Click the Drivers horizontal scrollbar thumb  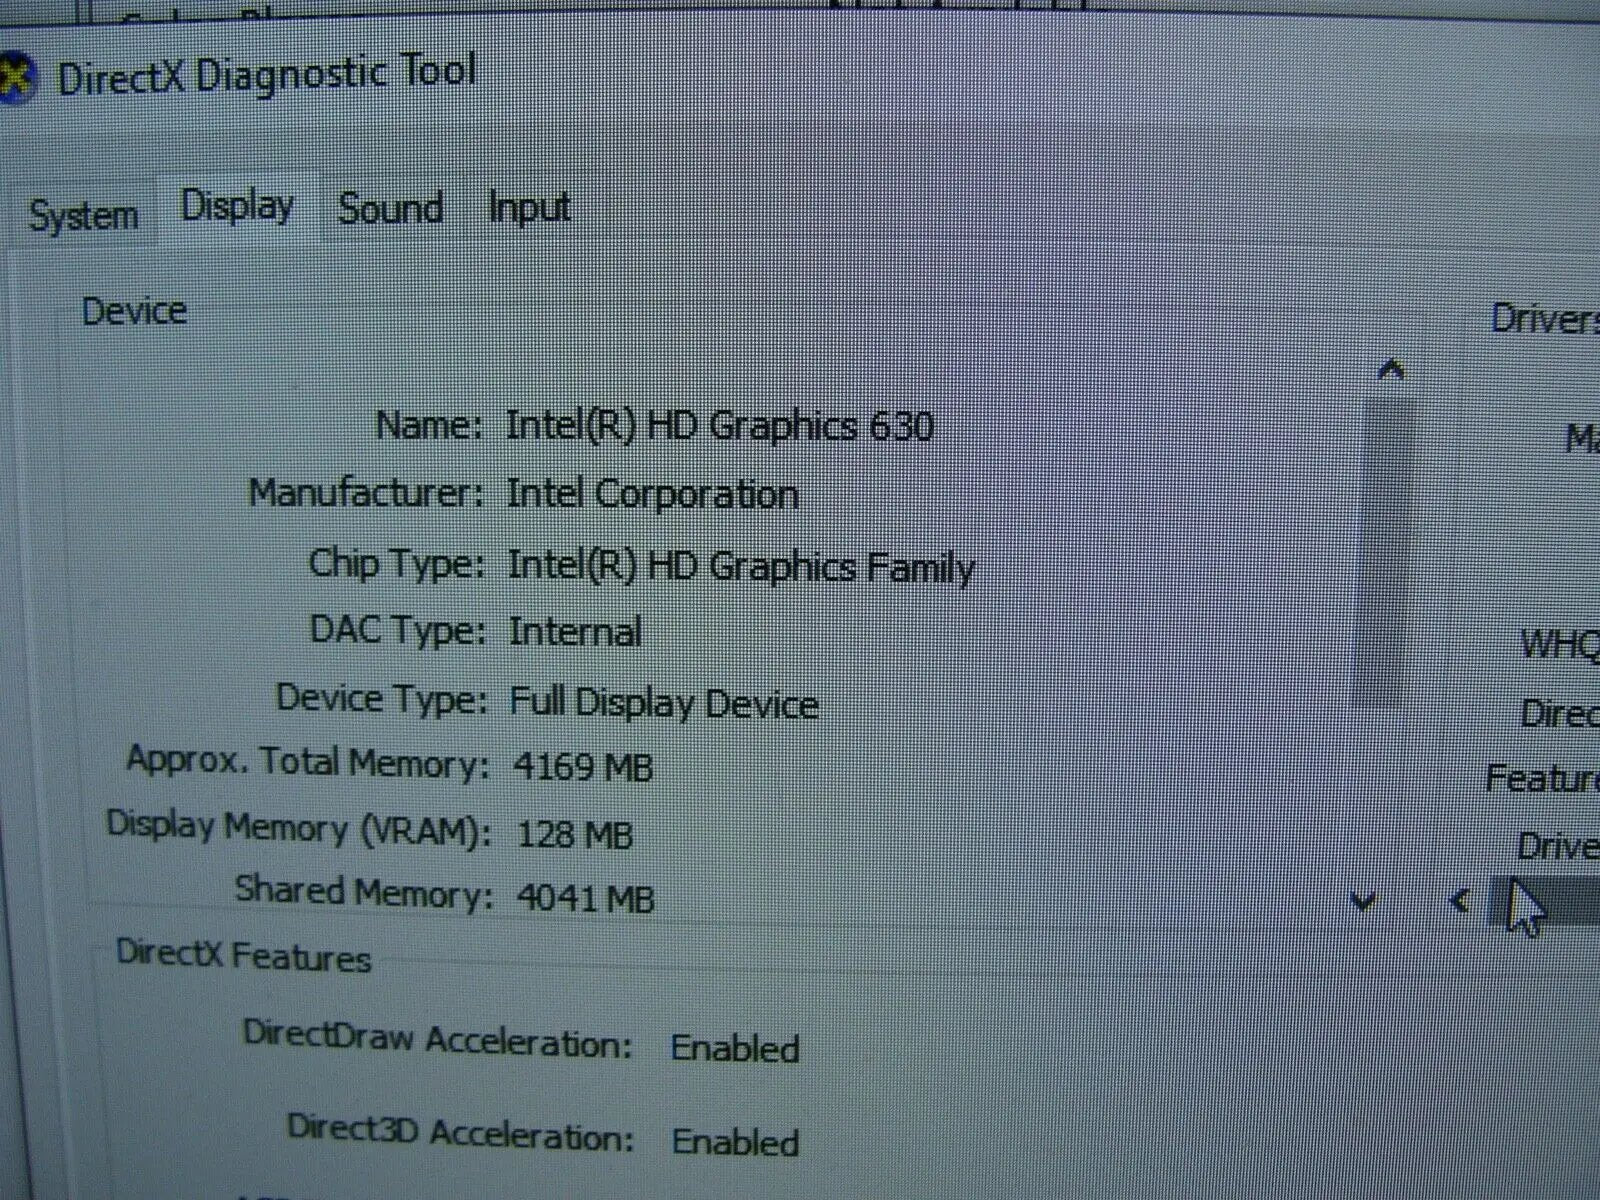pyautogui.click(x=1546, y=900)
